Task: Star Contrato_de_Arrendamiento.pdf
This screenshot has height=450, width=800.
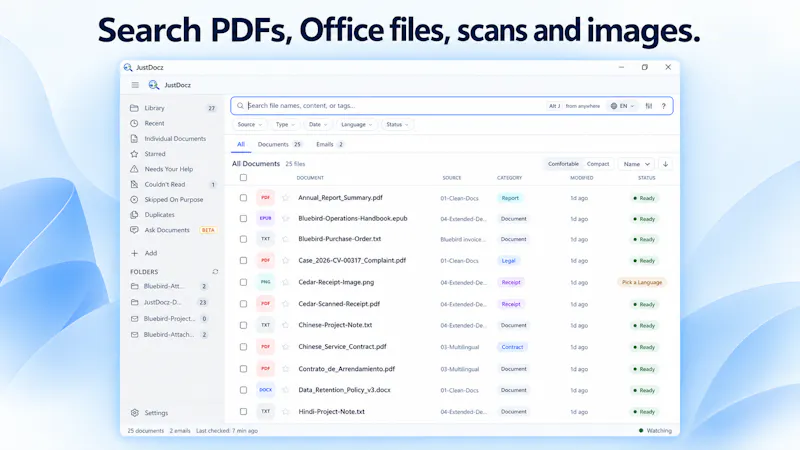Action: coord(285,368)
